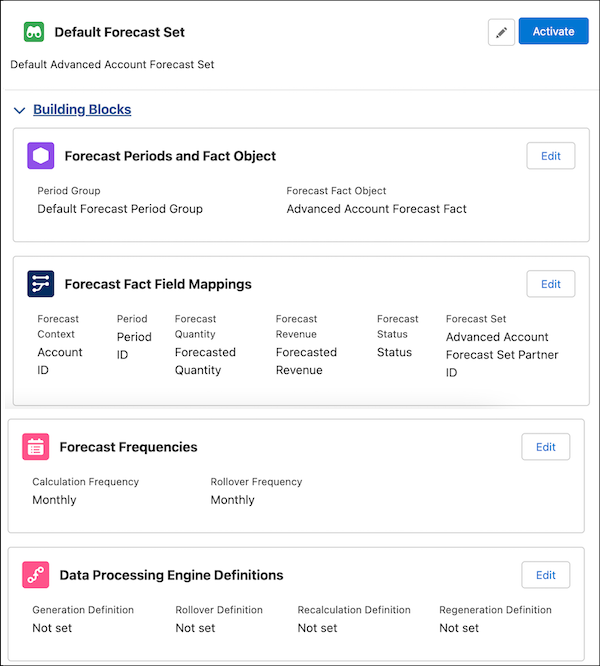Click the Forecast Frequencies heading text

click(x=128, y=447)
